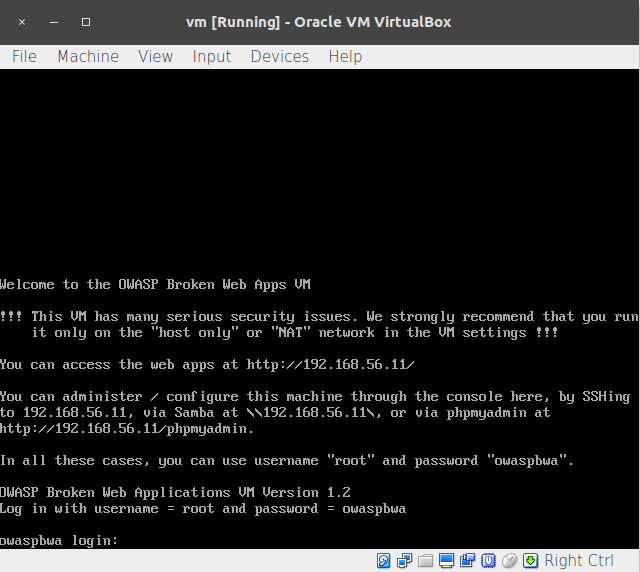The height and width of the screenshot is (572, 640).
Task: Open the Help menu
Action: click(x=345, y=56)
